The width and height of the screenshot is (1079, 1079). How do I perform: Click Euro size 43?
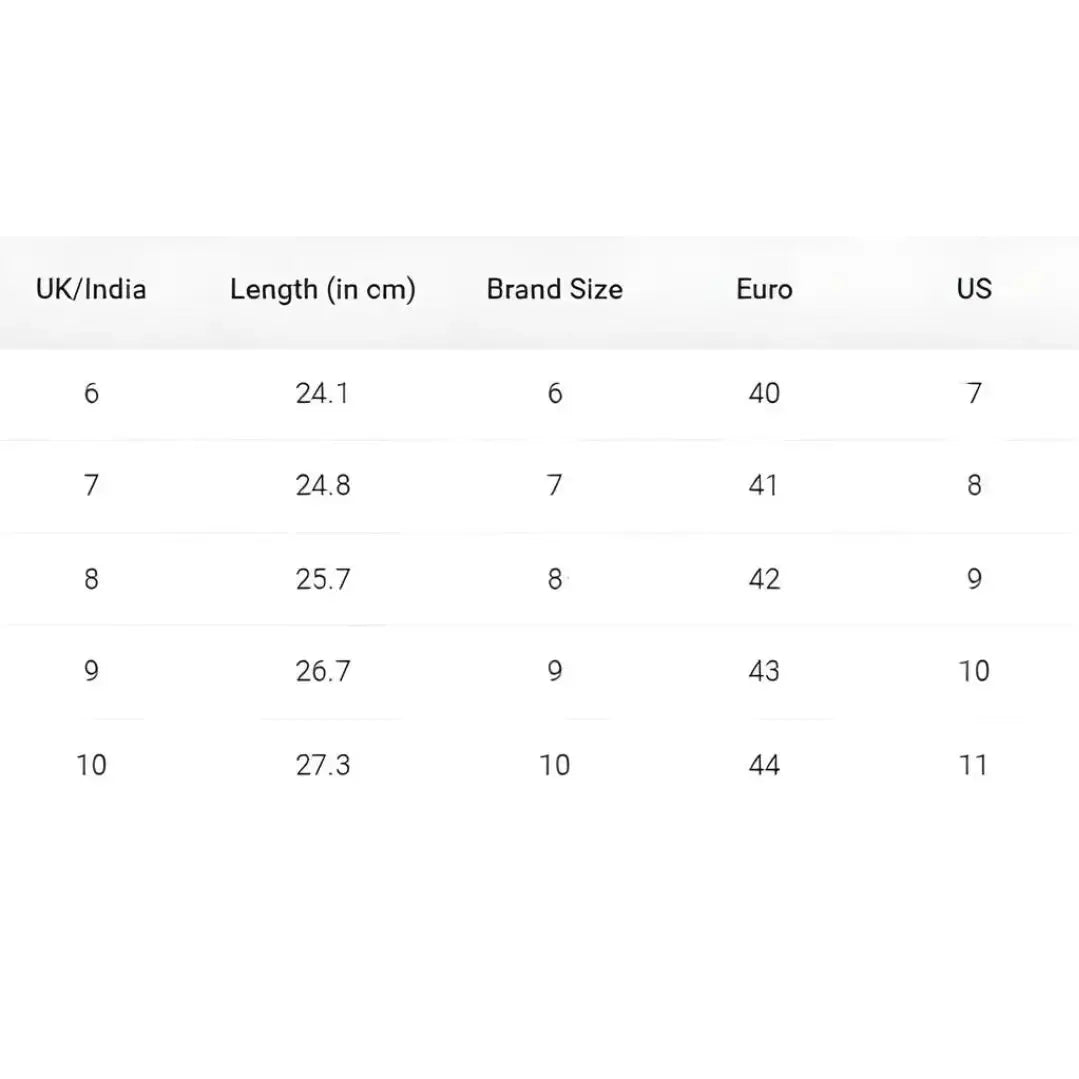click(764, 671)
